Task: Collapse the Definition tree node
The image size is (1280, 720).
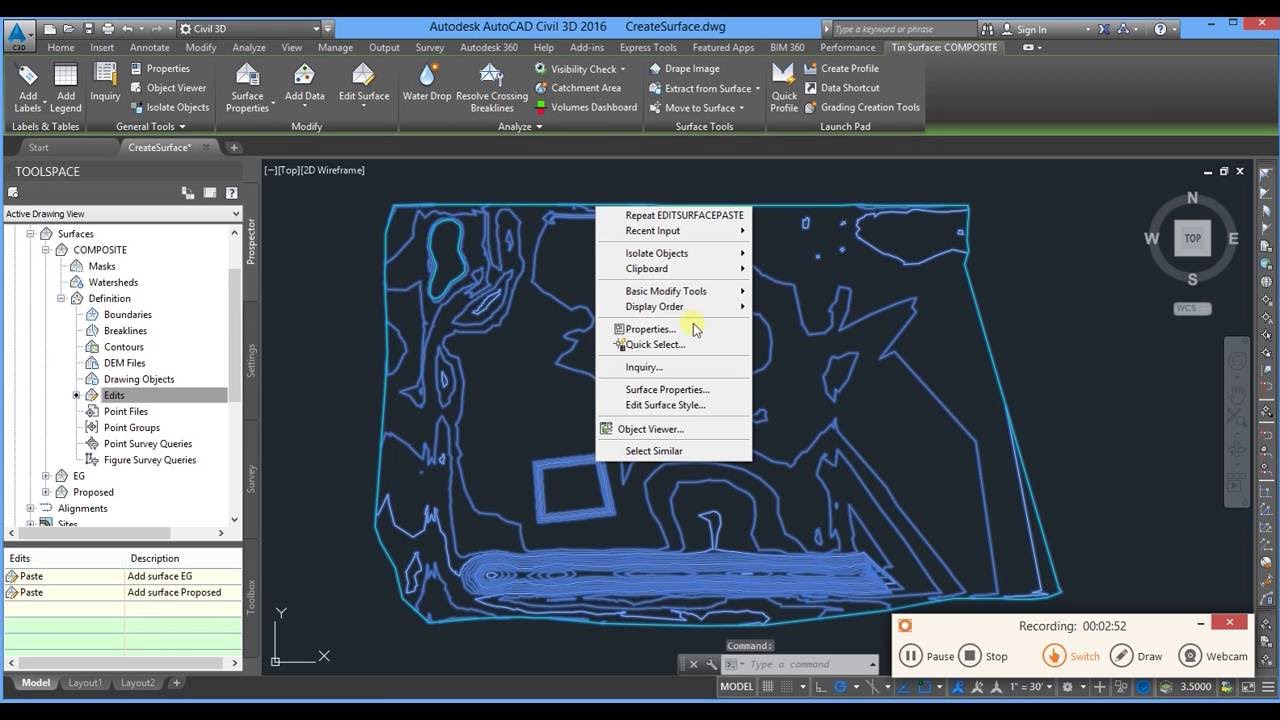Action: (61, 298)
